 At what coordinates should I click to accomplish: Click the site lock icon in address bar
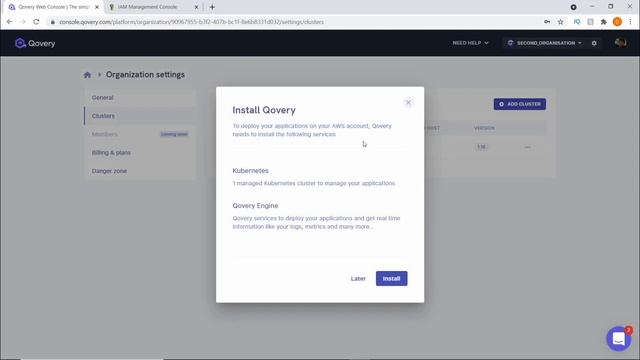pos(53,22)
